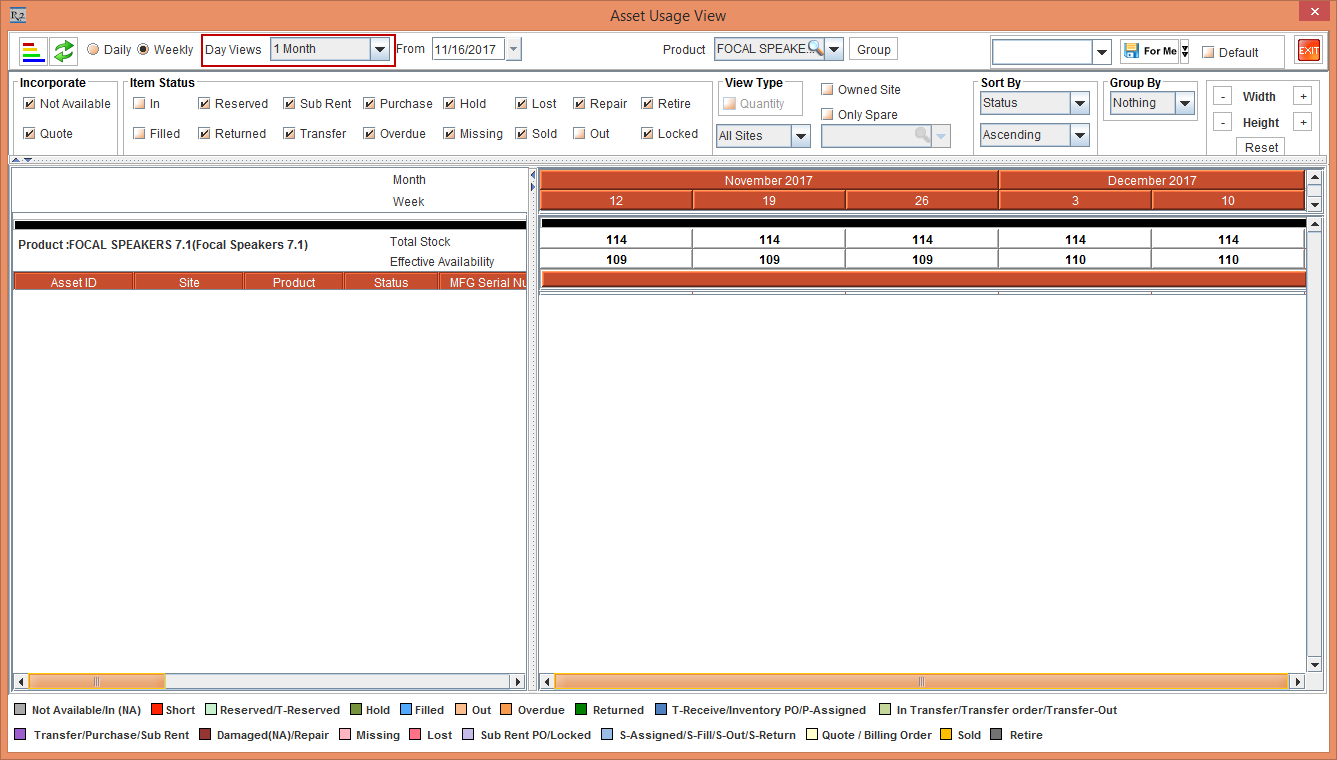
Task: Click the Status column header
Action: tap(391, 283)
